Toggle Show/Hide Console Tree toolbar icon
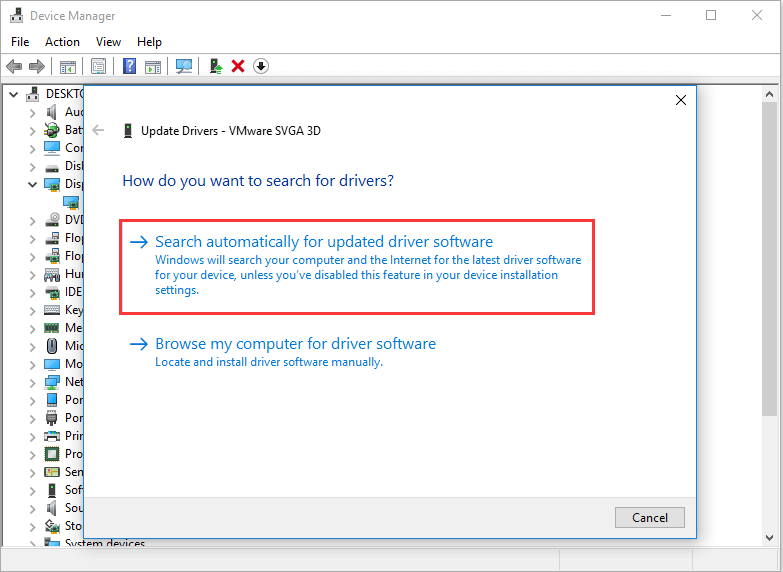The height and width of the screenshot is (572, 783). coord(68,66)
